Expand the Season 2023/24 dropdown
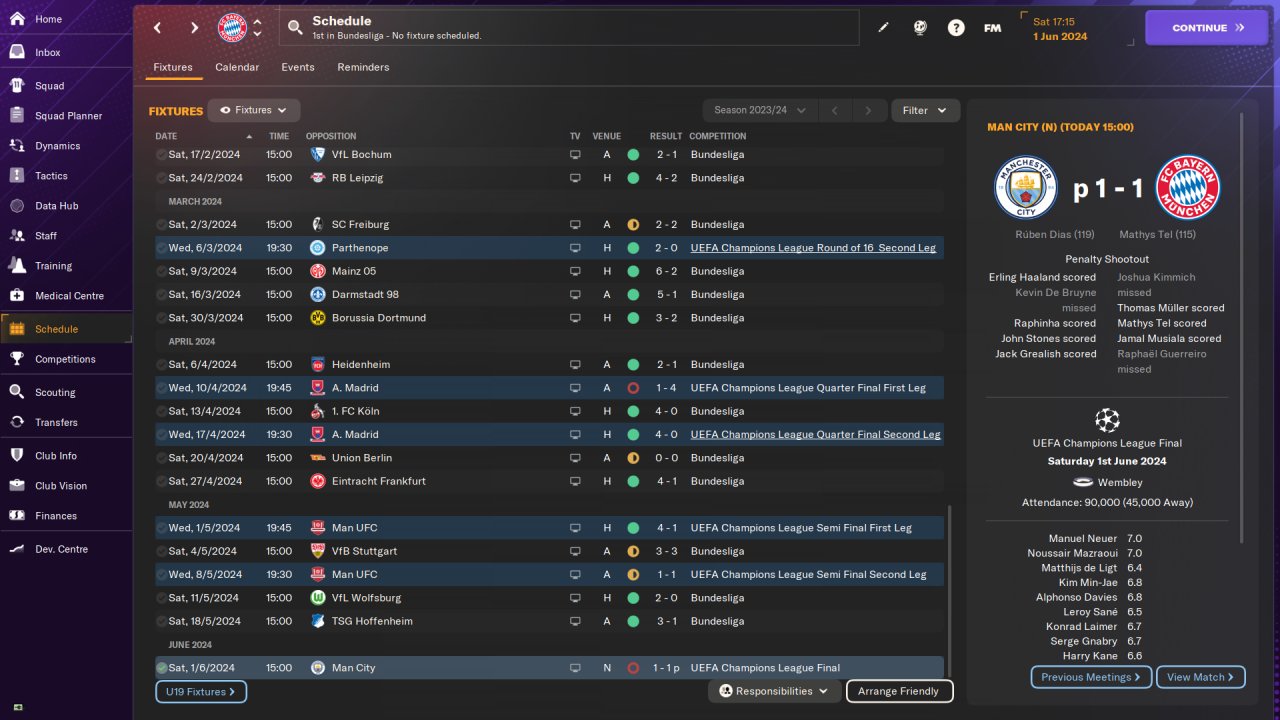This screenshot has width=1280, height=720. (760, 110)
